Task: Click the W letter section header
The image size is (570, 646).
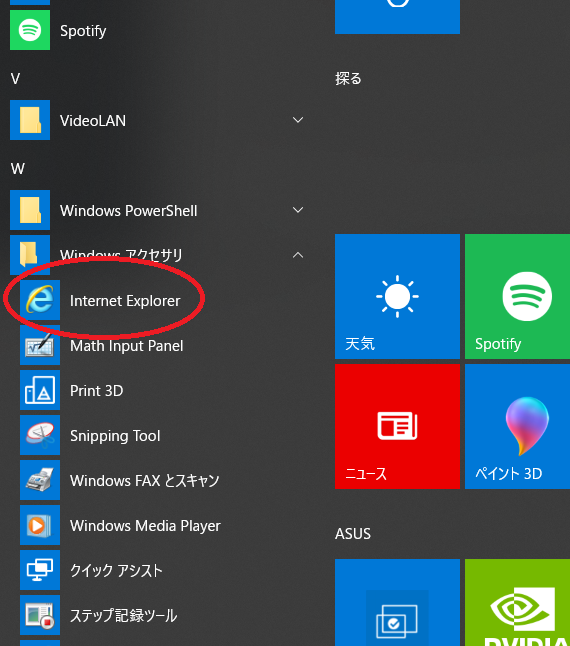Action: point(18,169)
